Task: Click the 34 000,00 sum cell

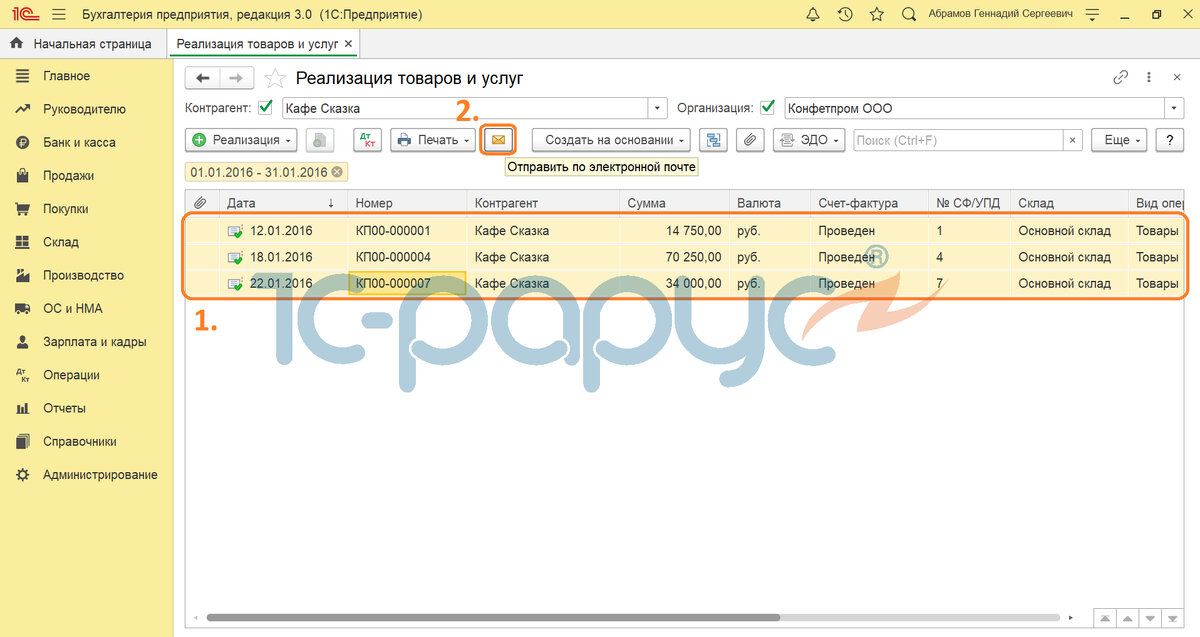Action: (x=675, y=283)
